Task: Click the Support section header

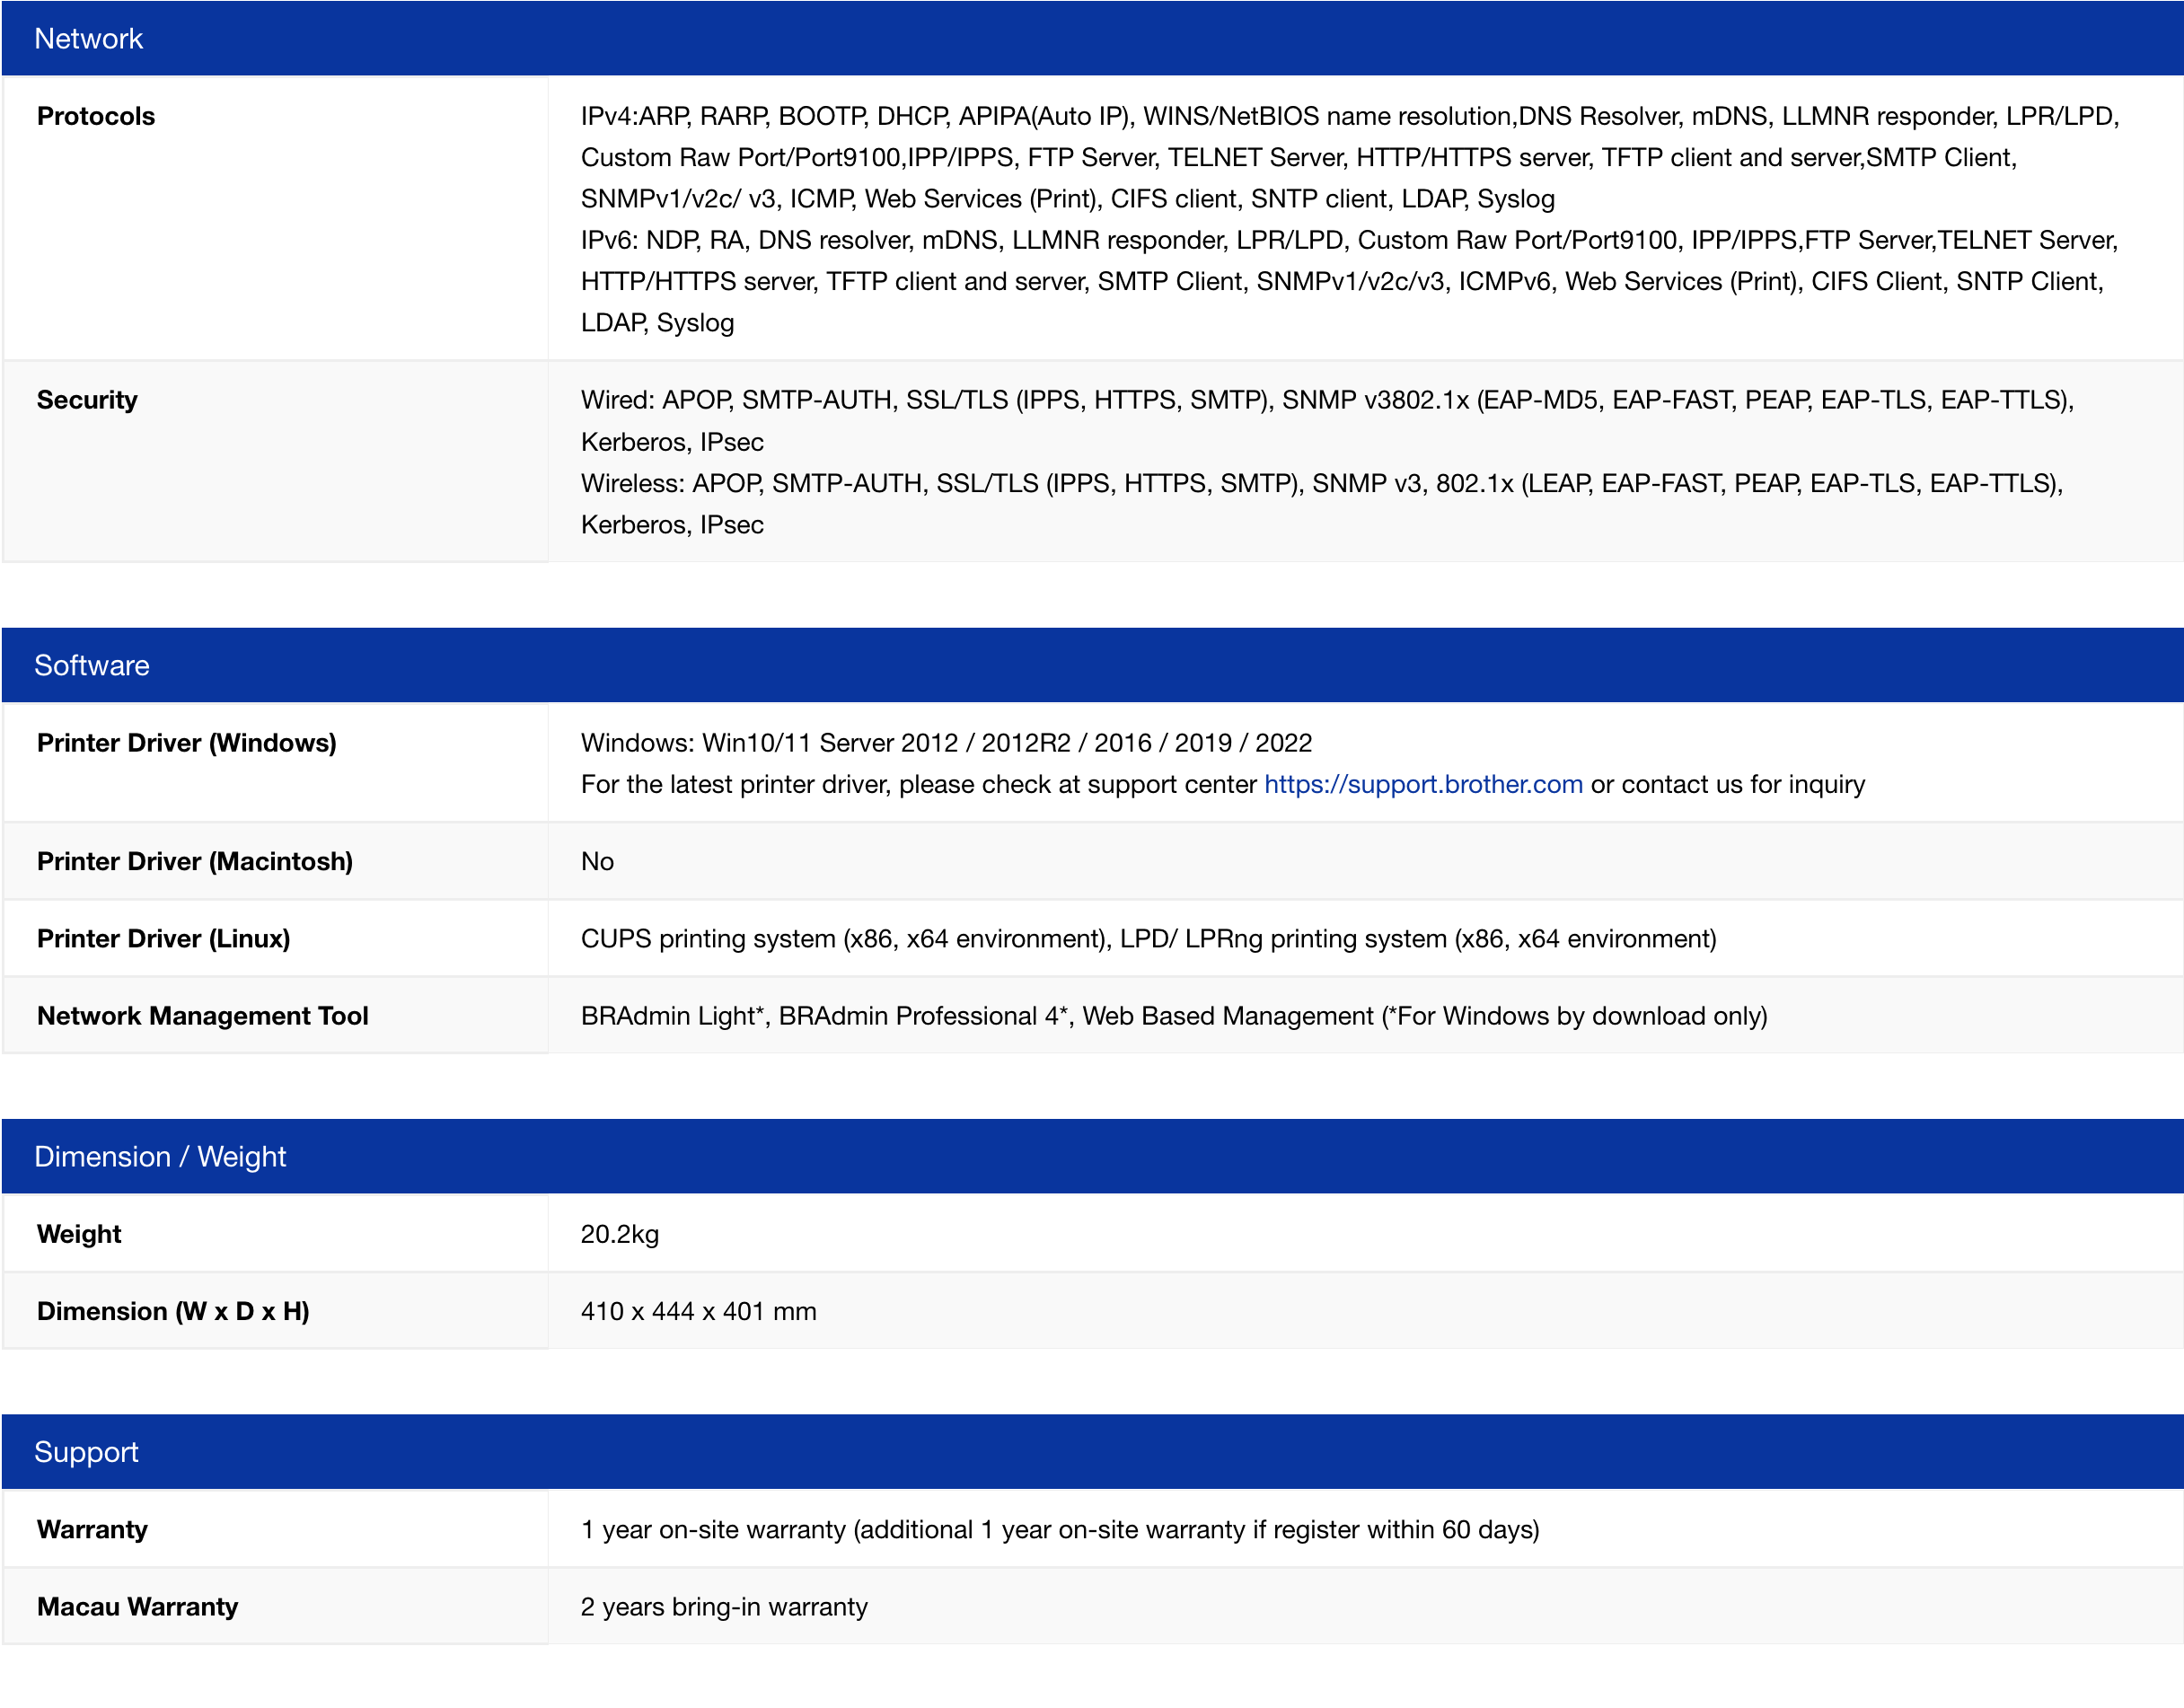Action: [x=86, y=1452]
